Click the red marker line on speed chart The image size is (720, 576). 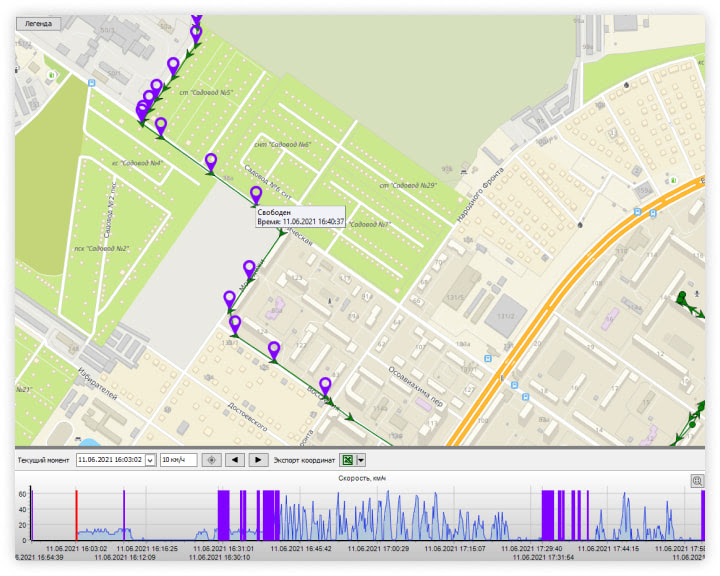pyautogui.click(x=76, y=515)
